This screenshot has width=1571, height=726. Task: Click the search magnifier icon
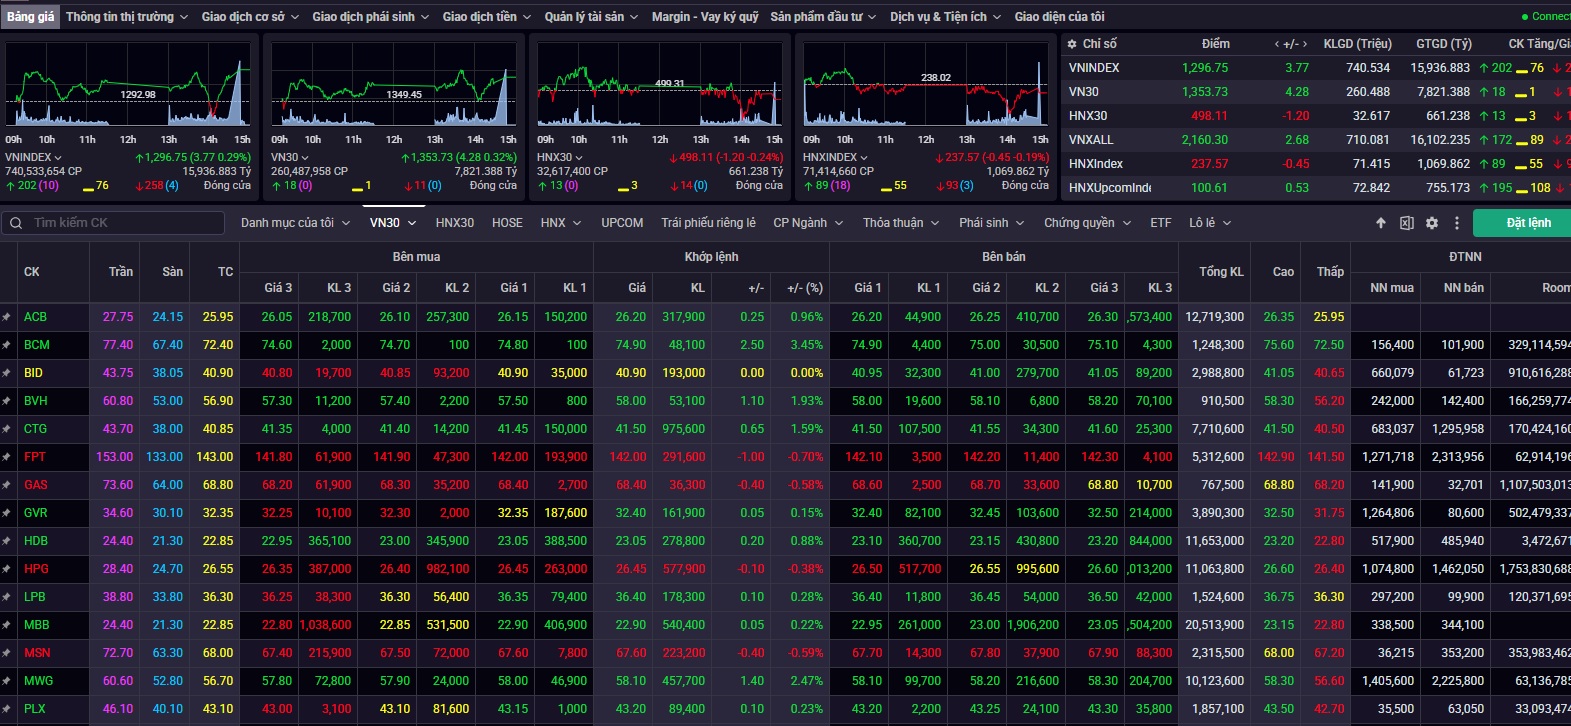16,223
